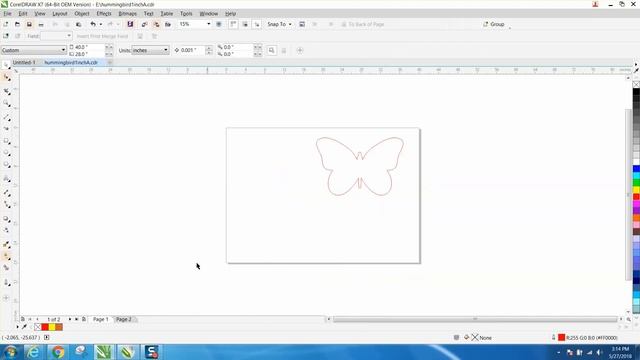Open the File menu
Image resolution: width=640 pixels, height=360 pixels.
click(7, 13)
